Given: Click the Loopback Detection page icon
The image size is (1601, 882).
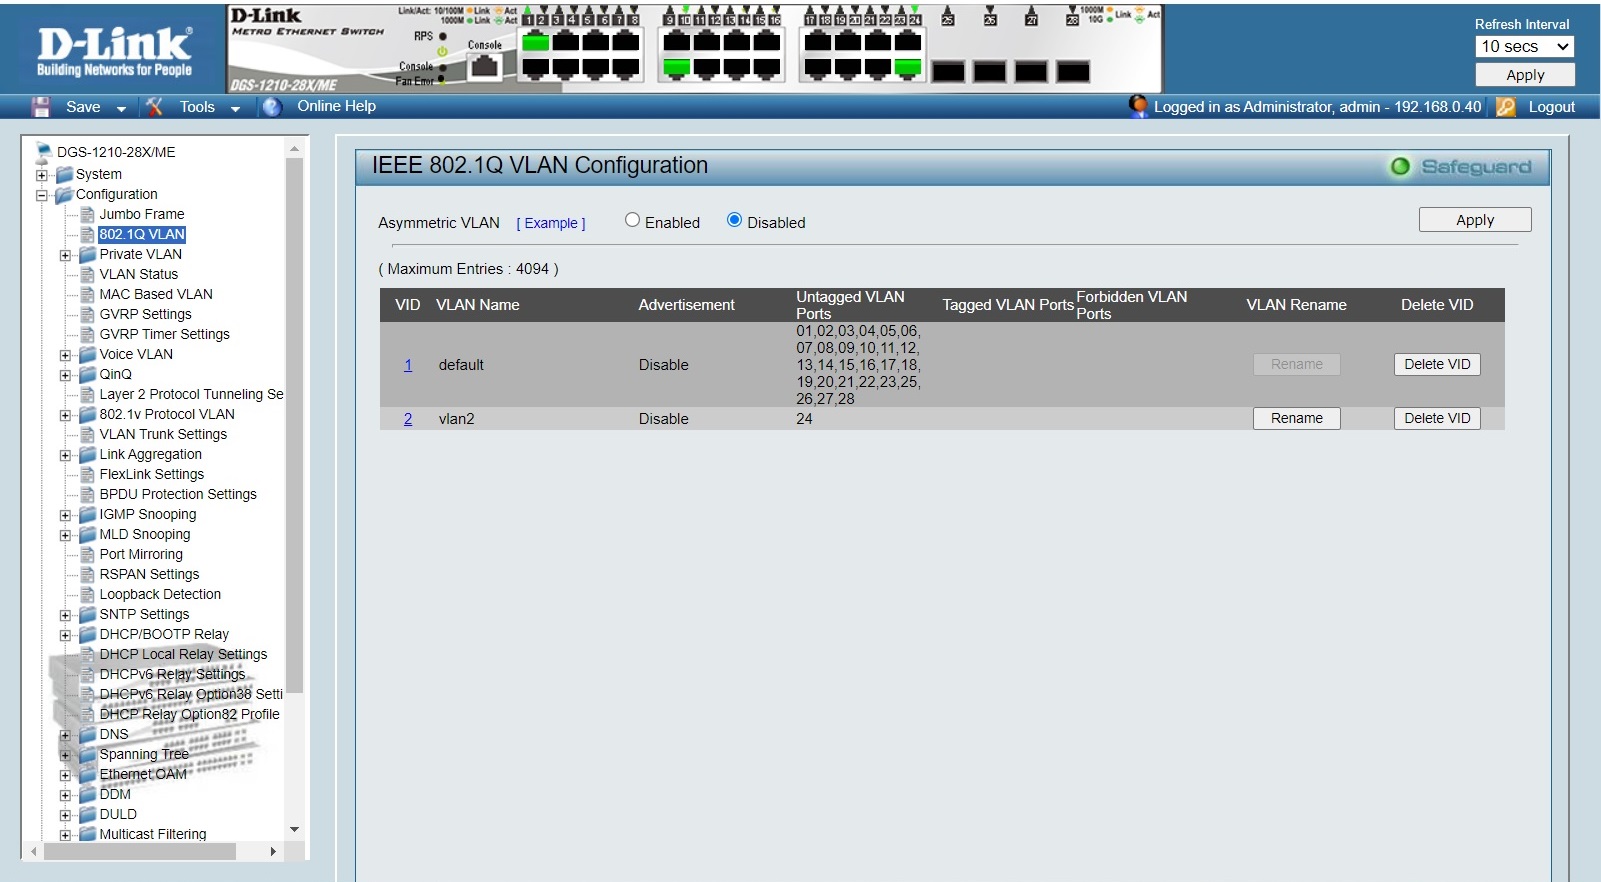Looking at the screenshot, I should (88, 594).
